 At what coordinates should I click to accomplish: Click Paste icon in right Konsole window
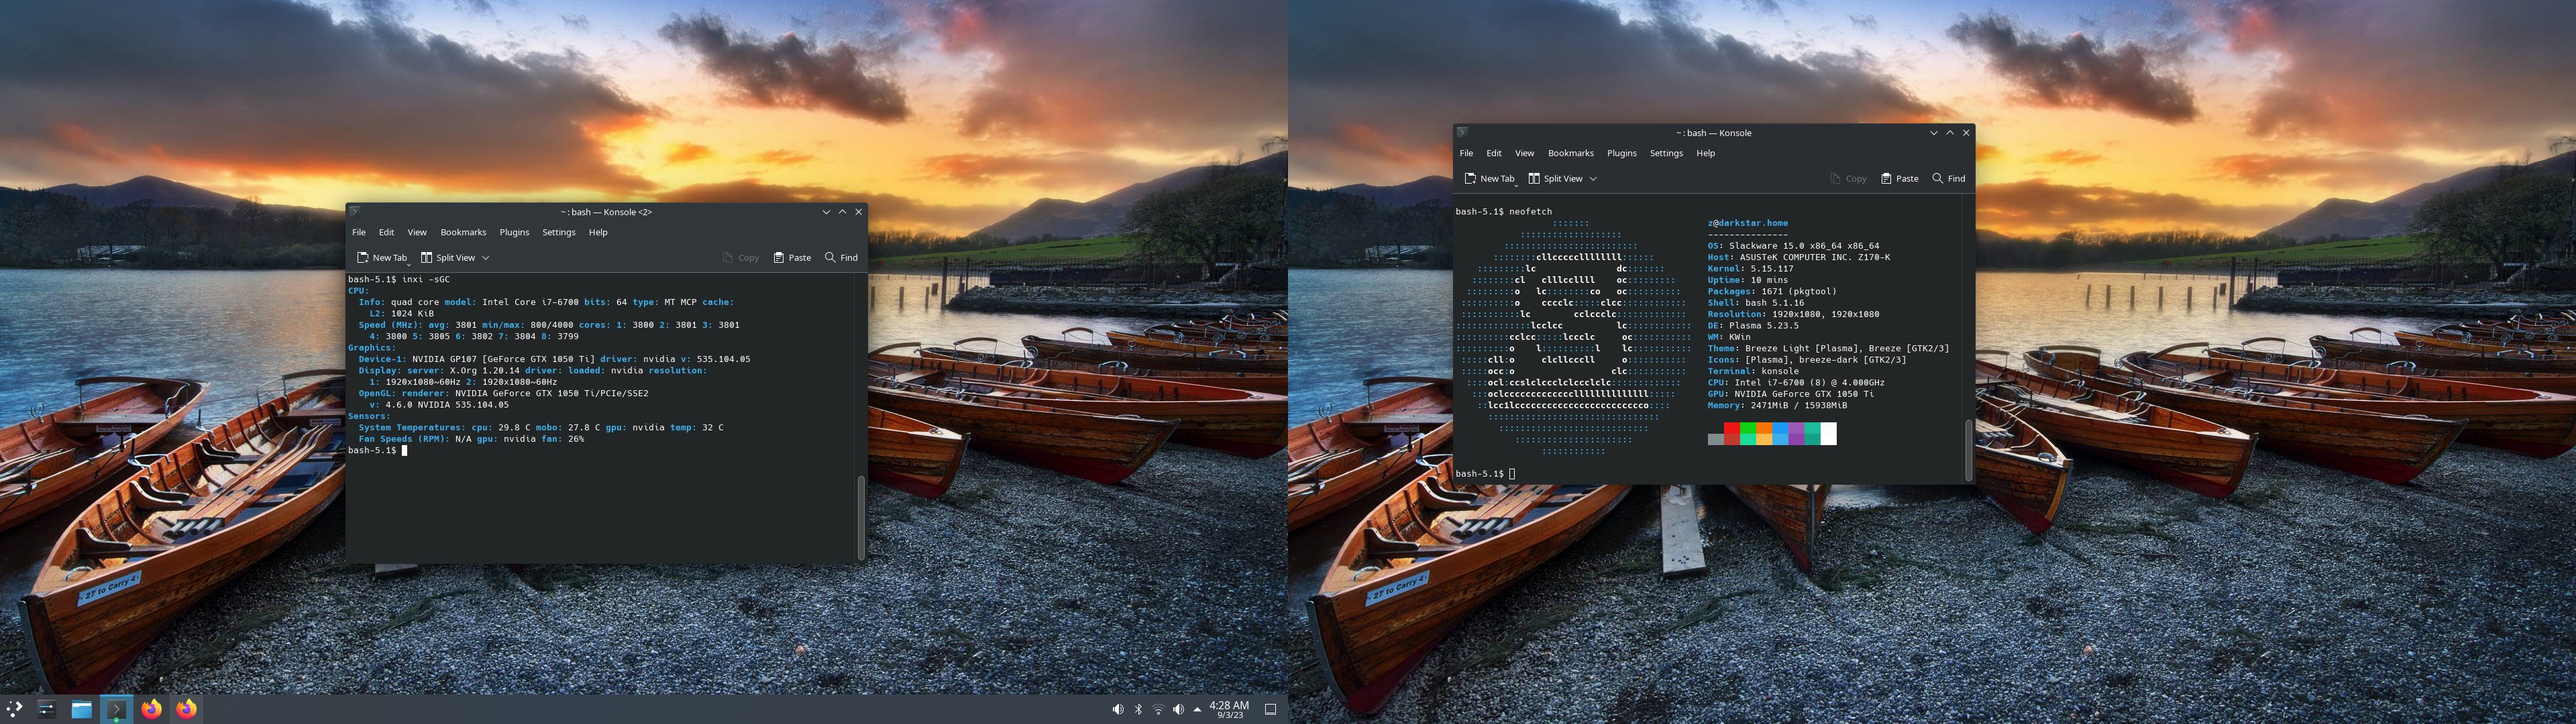coord(1886,179)
